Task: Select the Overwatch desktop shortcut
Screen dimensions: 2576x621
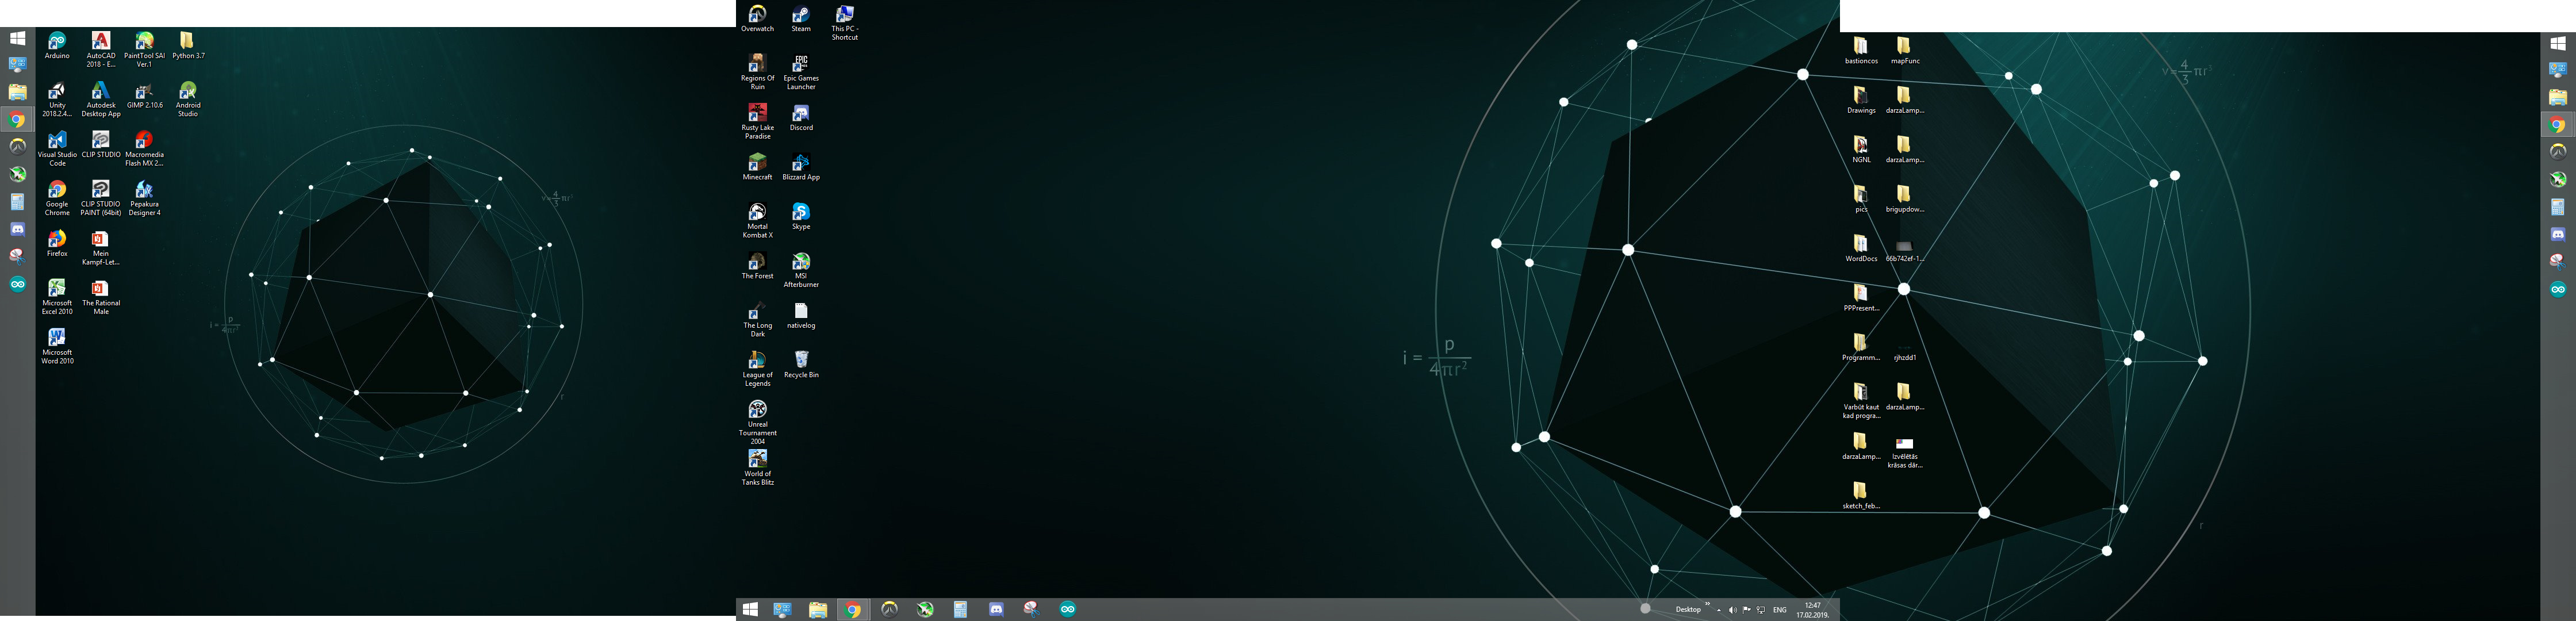Action: [757, 19]
